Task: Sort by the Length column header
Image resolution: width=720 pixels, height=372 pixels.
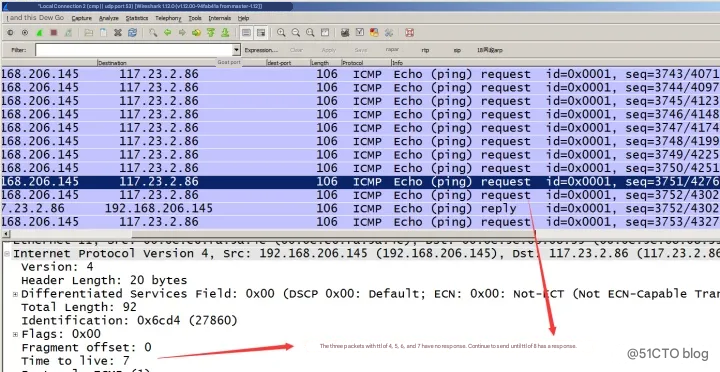Action: coord(325,63)
